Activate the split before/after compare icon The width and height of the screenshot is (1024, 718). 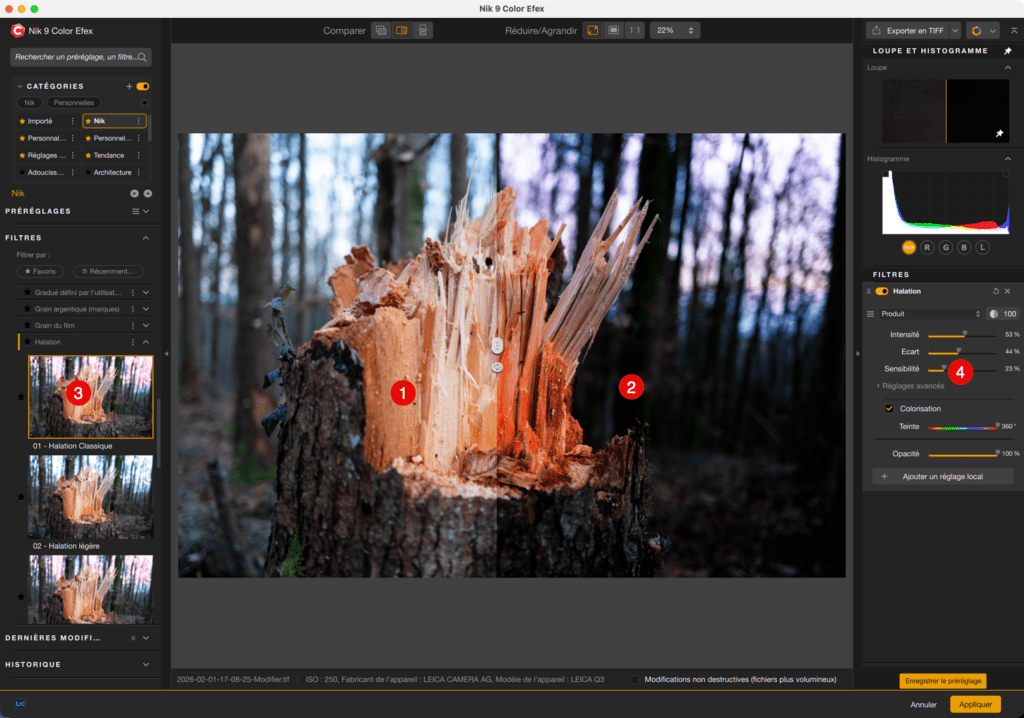(x=402, y=30)
